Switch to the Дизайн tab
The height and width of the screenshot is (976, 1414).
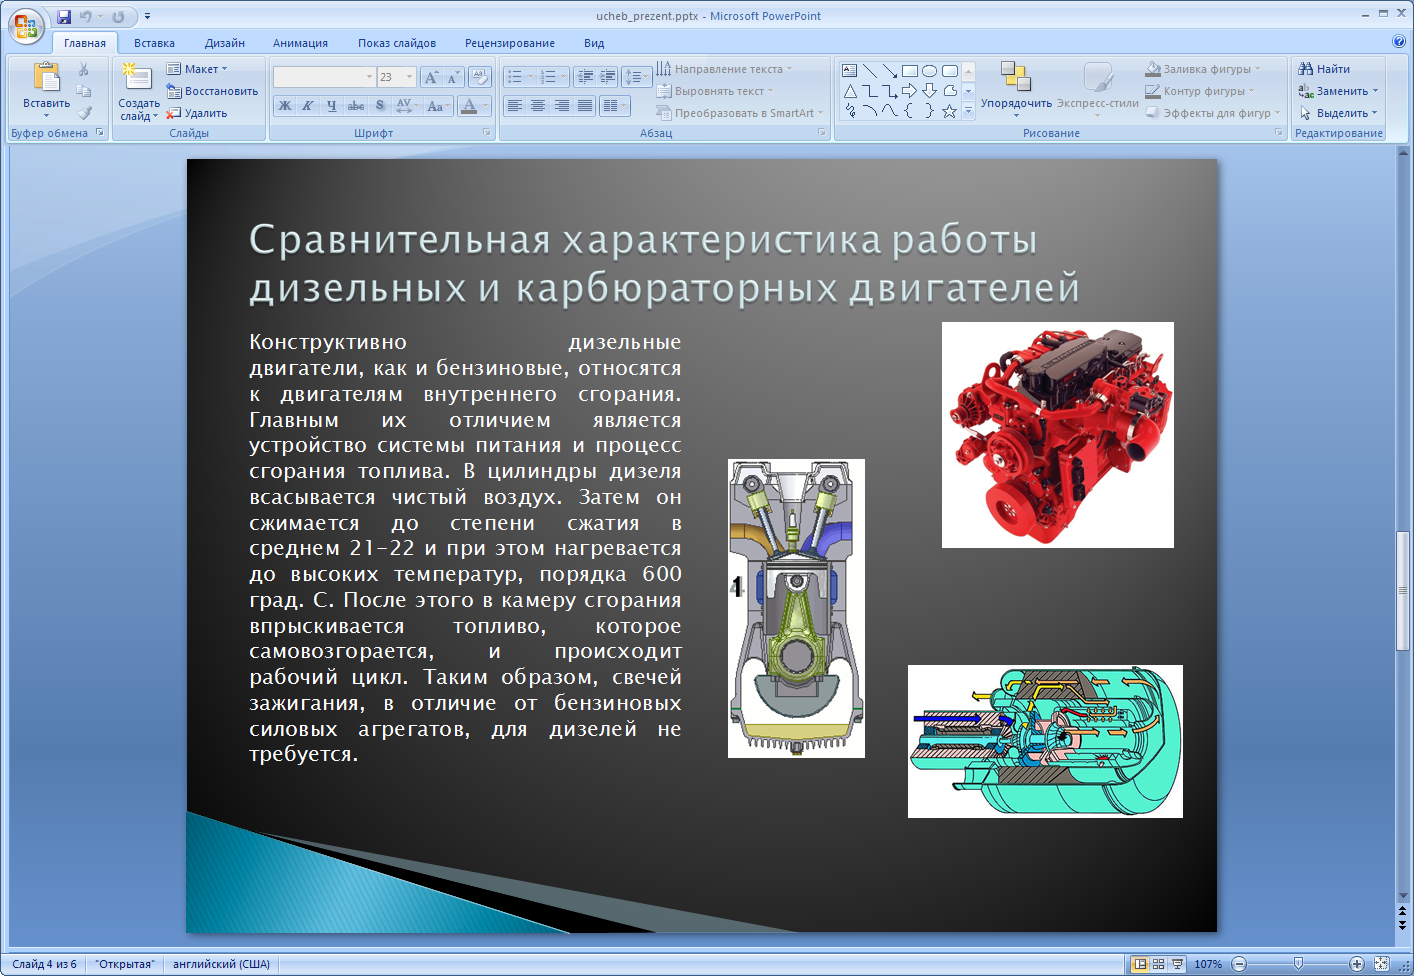pyautogui.click(x=225, y=43)
